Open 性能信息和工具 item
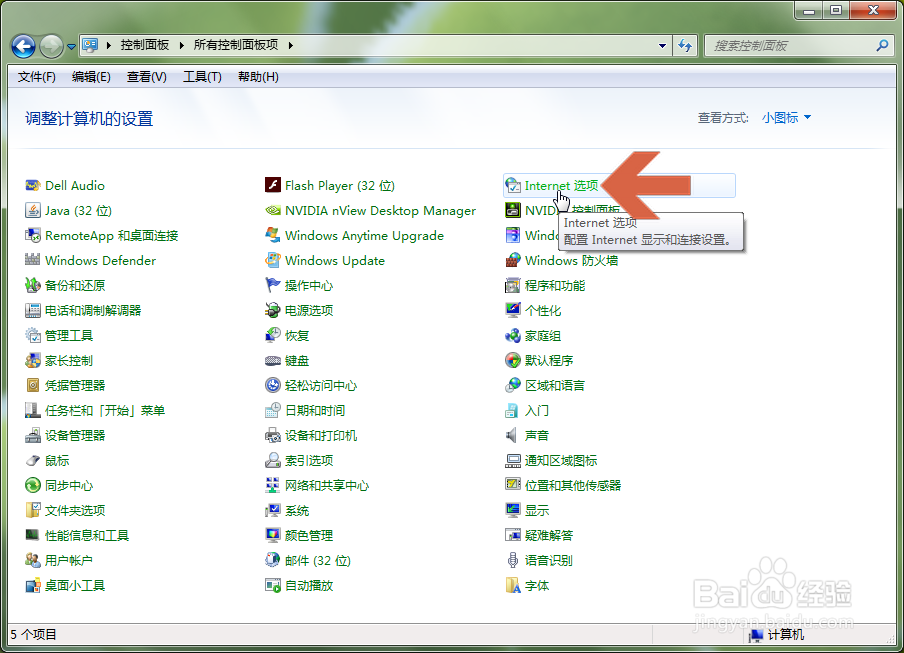 point(87,535)
